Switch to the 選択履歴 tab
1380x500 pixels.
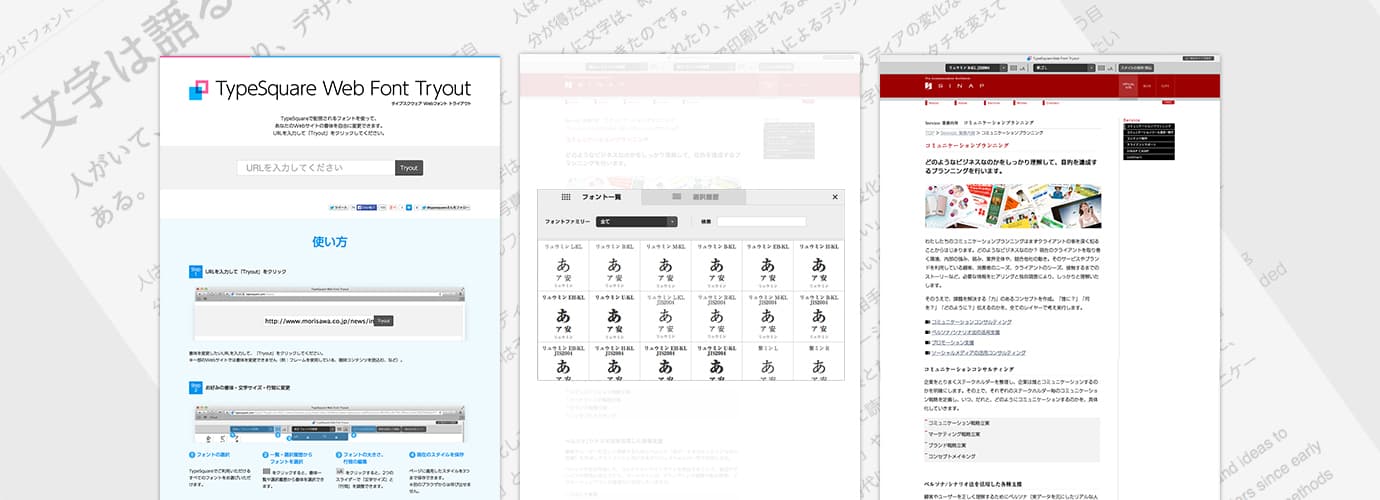coord(700,198)
